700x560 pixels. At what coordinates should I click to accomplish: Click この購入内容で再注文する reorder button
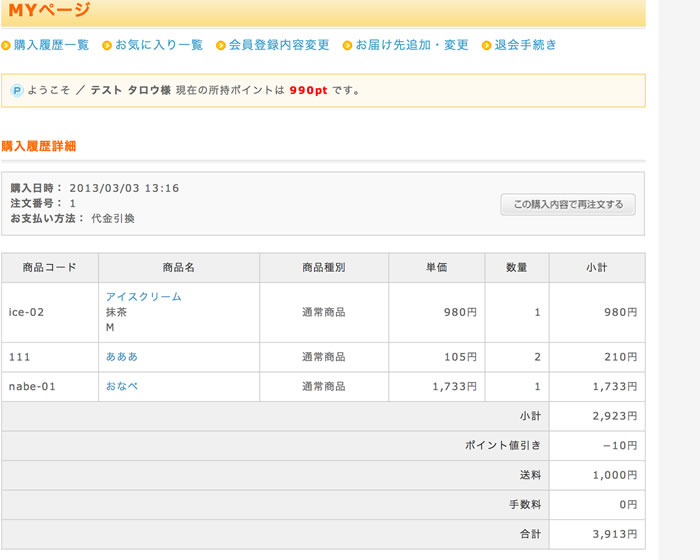(x=568, y=205)
